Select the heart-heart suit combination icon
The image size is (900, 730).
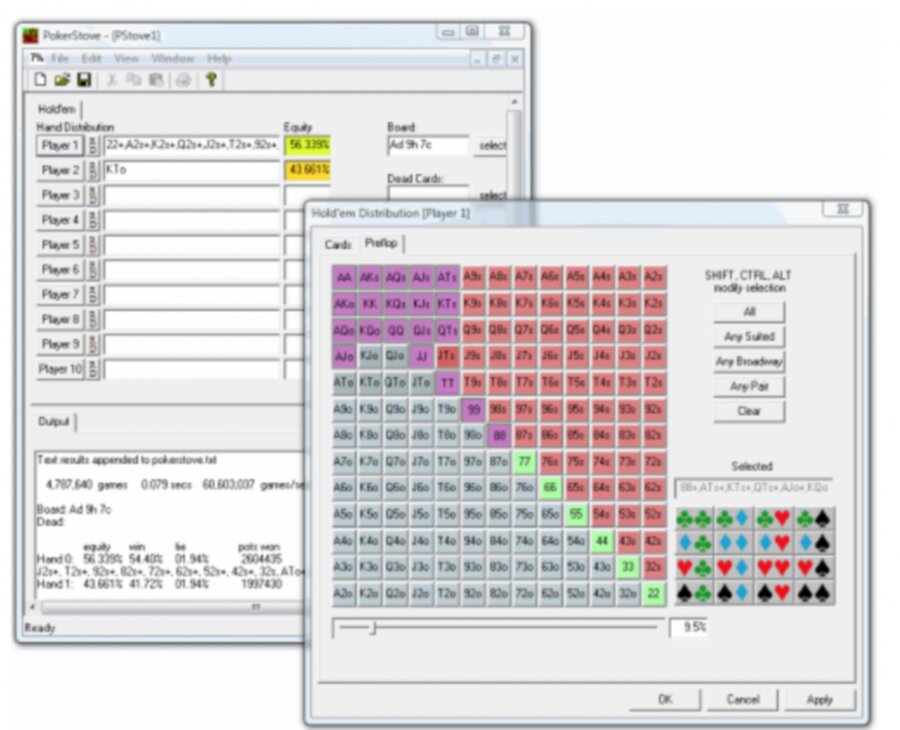[x=770, y=566]
